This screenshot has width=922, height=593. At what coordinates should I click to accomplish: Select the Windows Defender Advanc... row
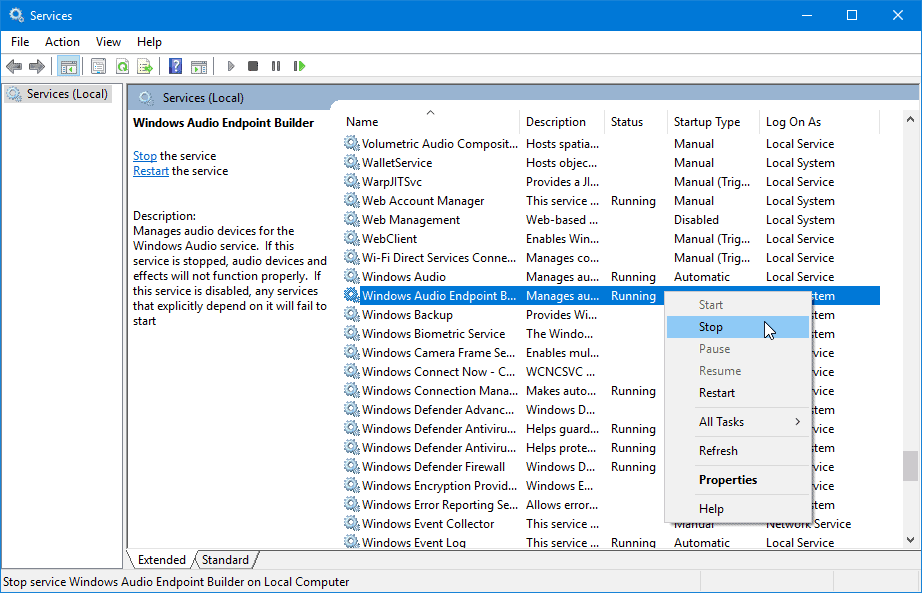coord(504,410)
